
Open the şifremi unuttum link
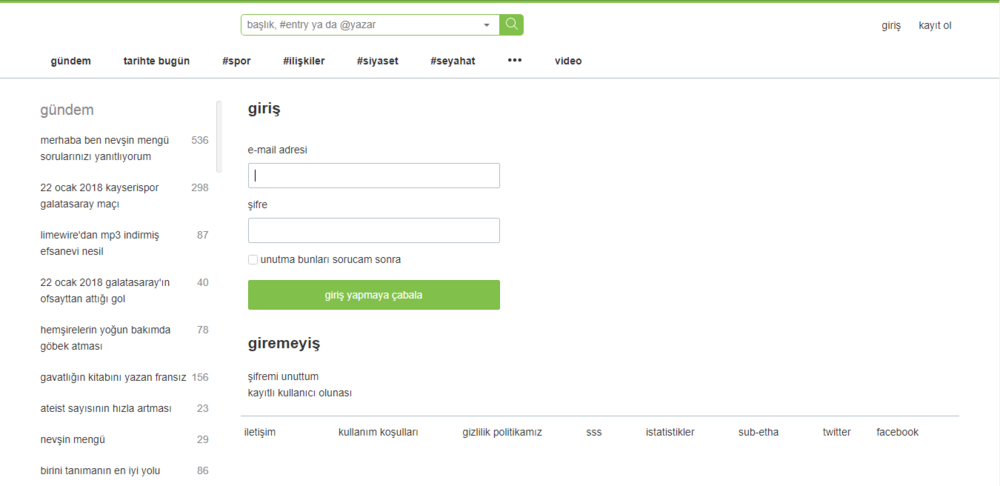coord(283,376)
